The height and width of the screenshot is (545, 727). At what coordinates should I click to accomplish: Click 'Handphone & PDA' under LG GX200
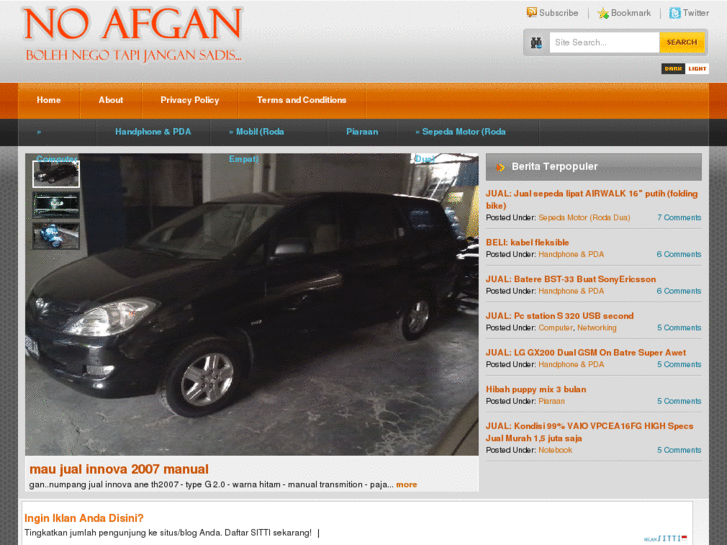coord(571,364)
